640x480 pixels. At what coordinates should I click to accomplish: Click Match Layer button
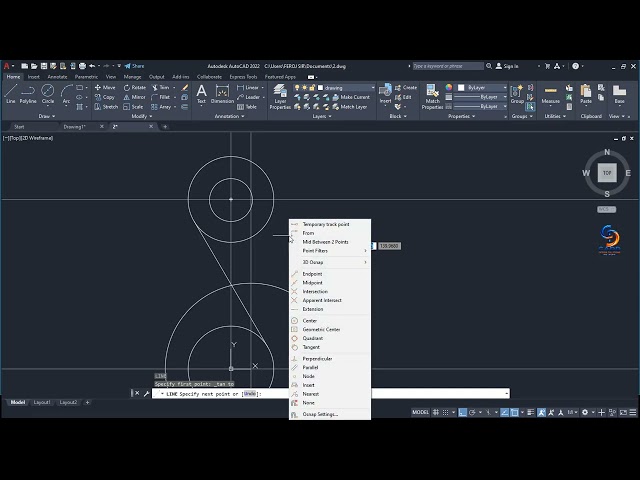350,107
